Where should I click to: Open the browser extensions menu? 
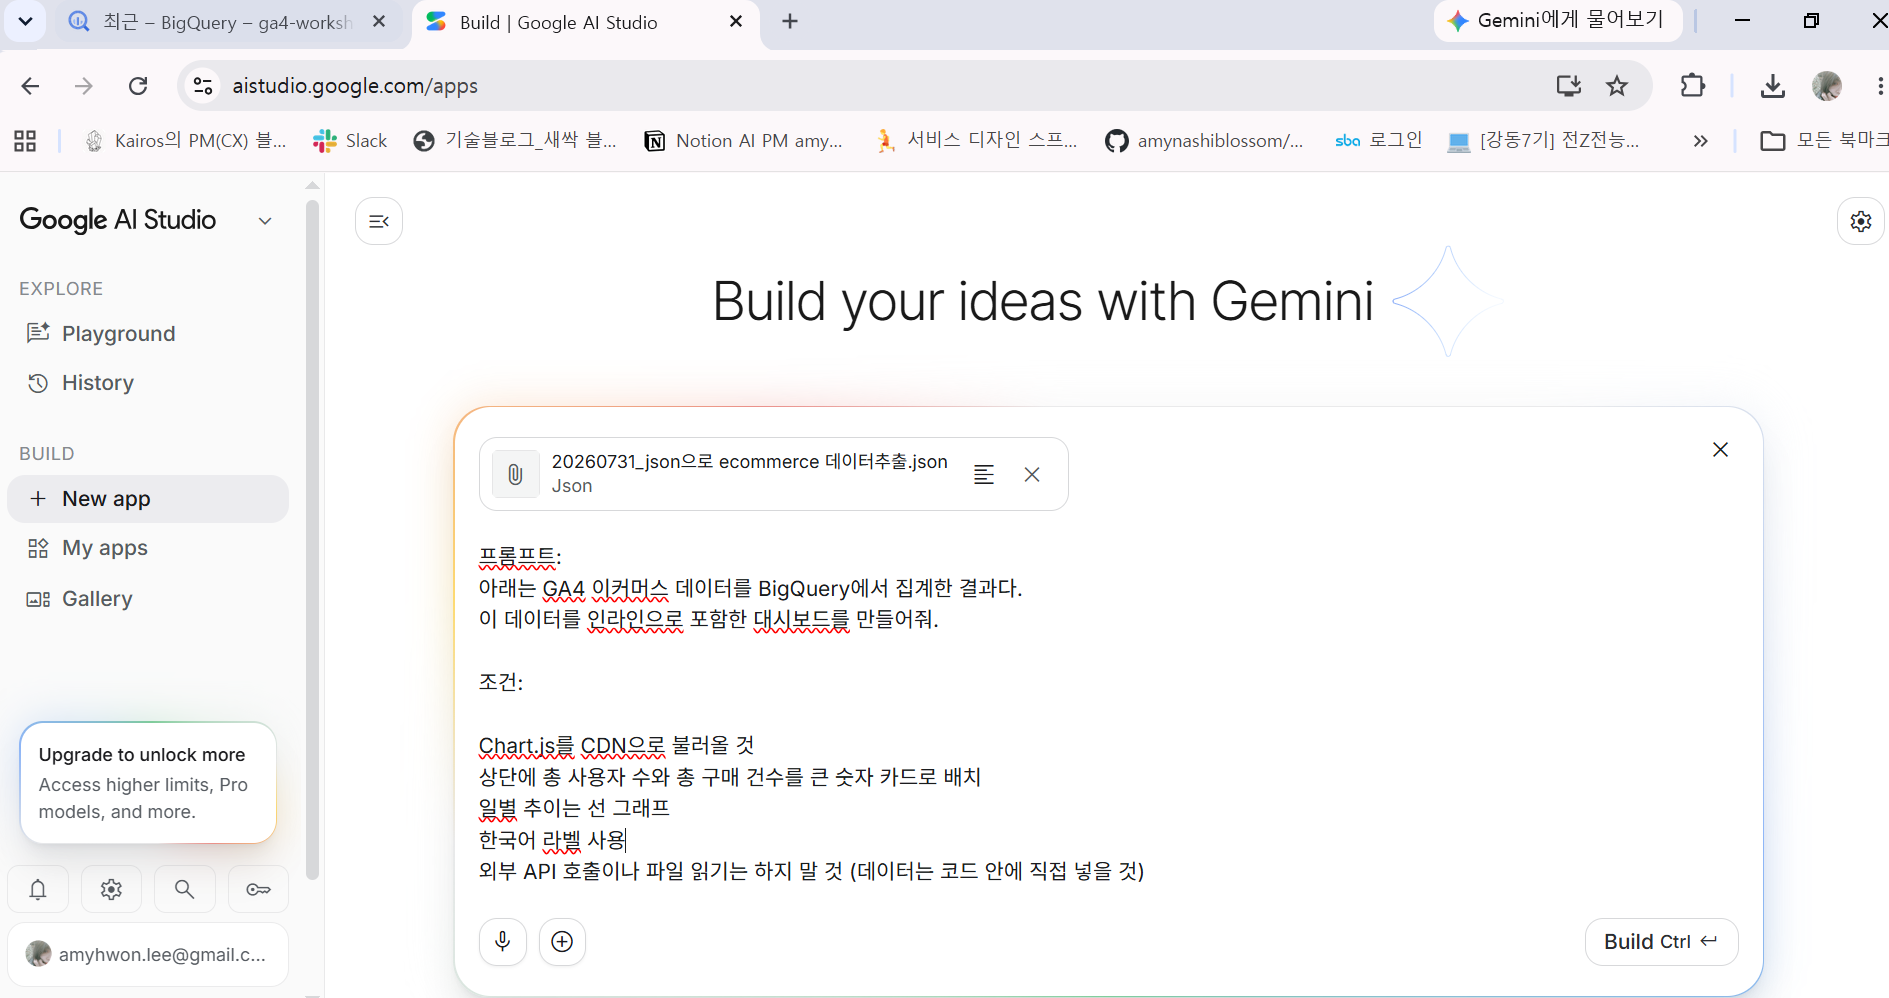1692,86
